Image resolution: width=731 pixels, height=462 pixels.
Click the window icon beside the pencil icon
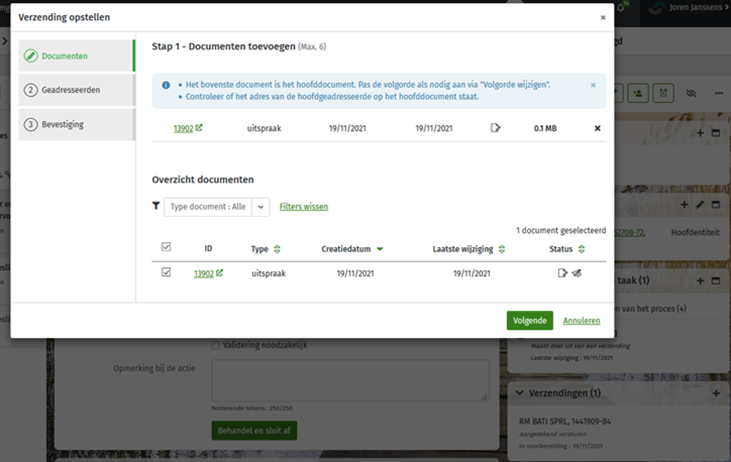pyautogui.click(x=716, y=205)
